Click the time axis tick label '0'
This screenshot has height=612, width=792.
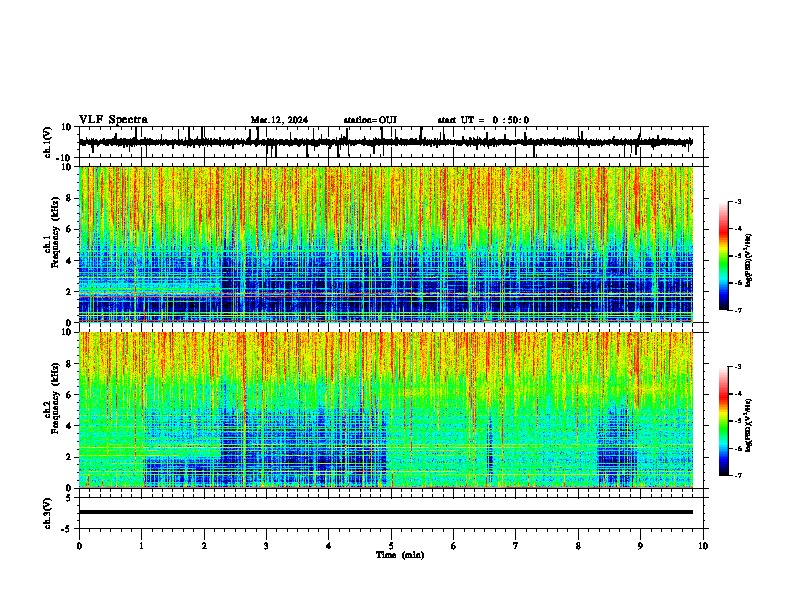pos(79,546)
